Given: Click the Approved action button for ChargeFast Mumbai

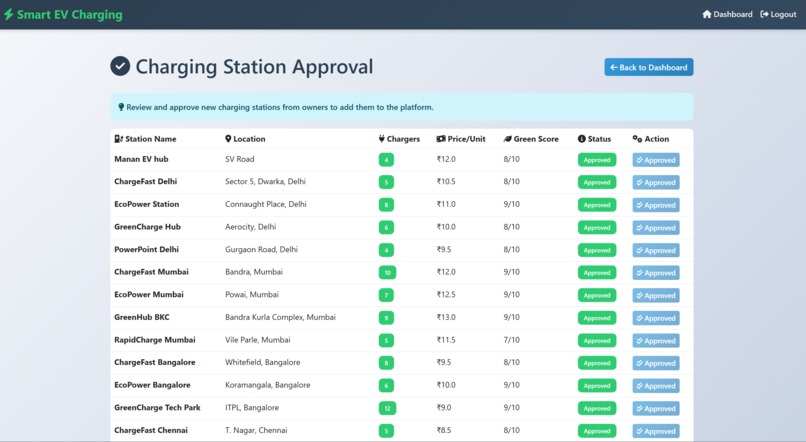Looking at the screenshot, I should point(656,273).
